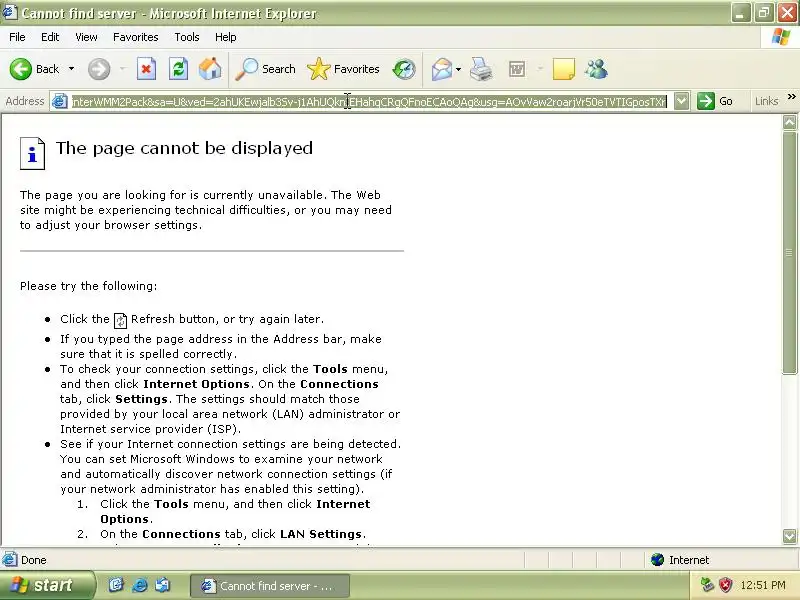Open the Edit menu
800x600 pixels.
tap(50, 37)
